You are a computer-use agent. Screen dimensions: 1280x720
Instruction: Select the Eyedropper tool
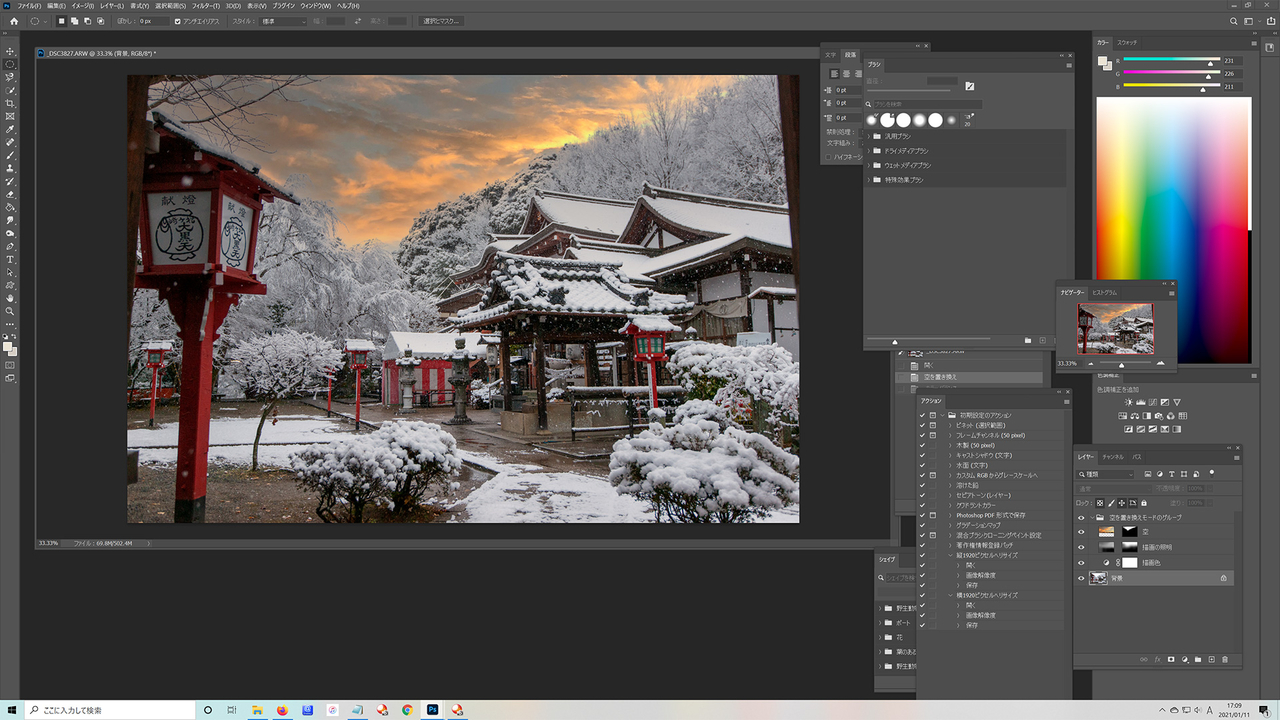pos(10,129)
